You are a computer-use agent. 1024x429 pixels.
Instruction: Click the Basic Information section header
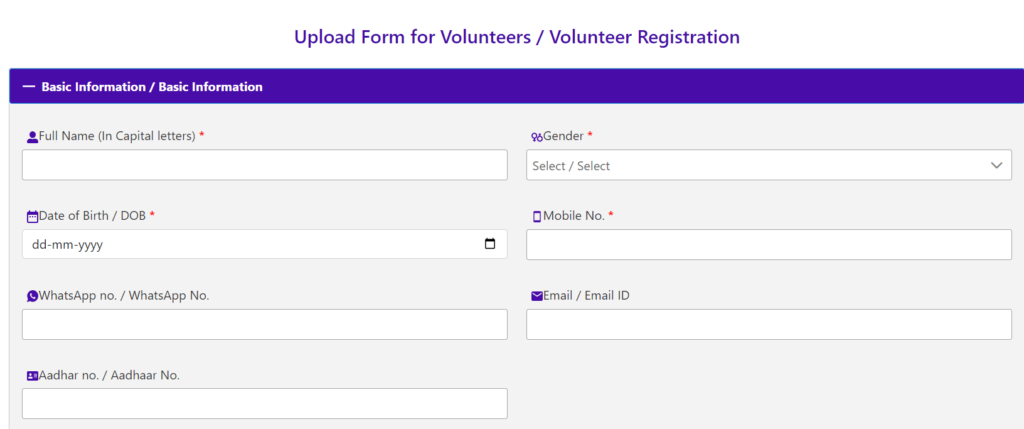click(516, 86)
